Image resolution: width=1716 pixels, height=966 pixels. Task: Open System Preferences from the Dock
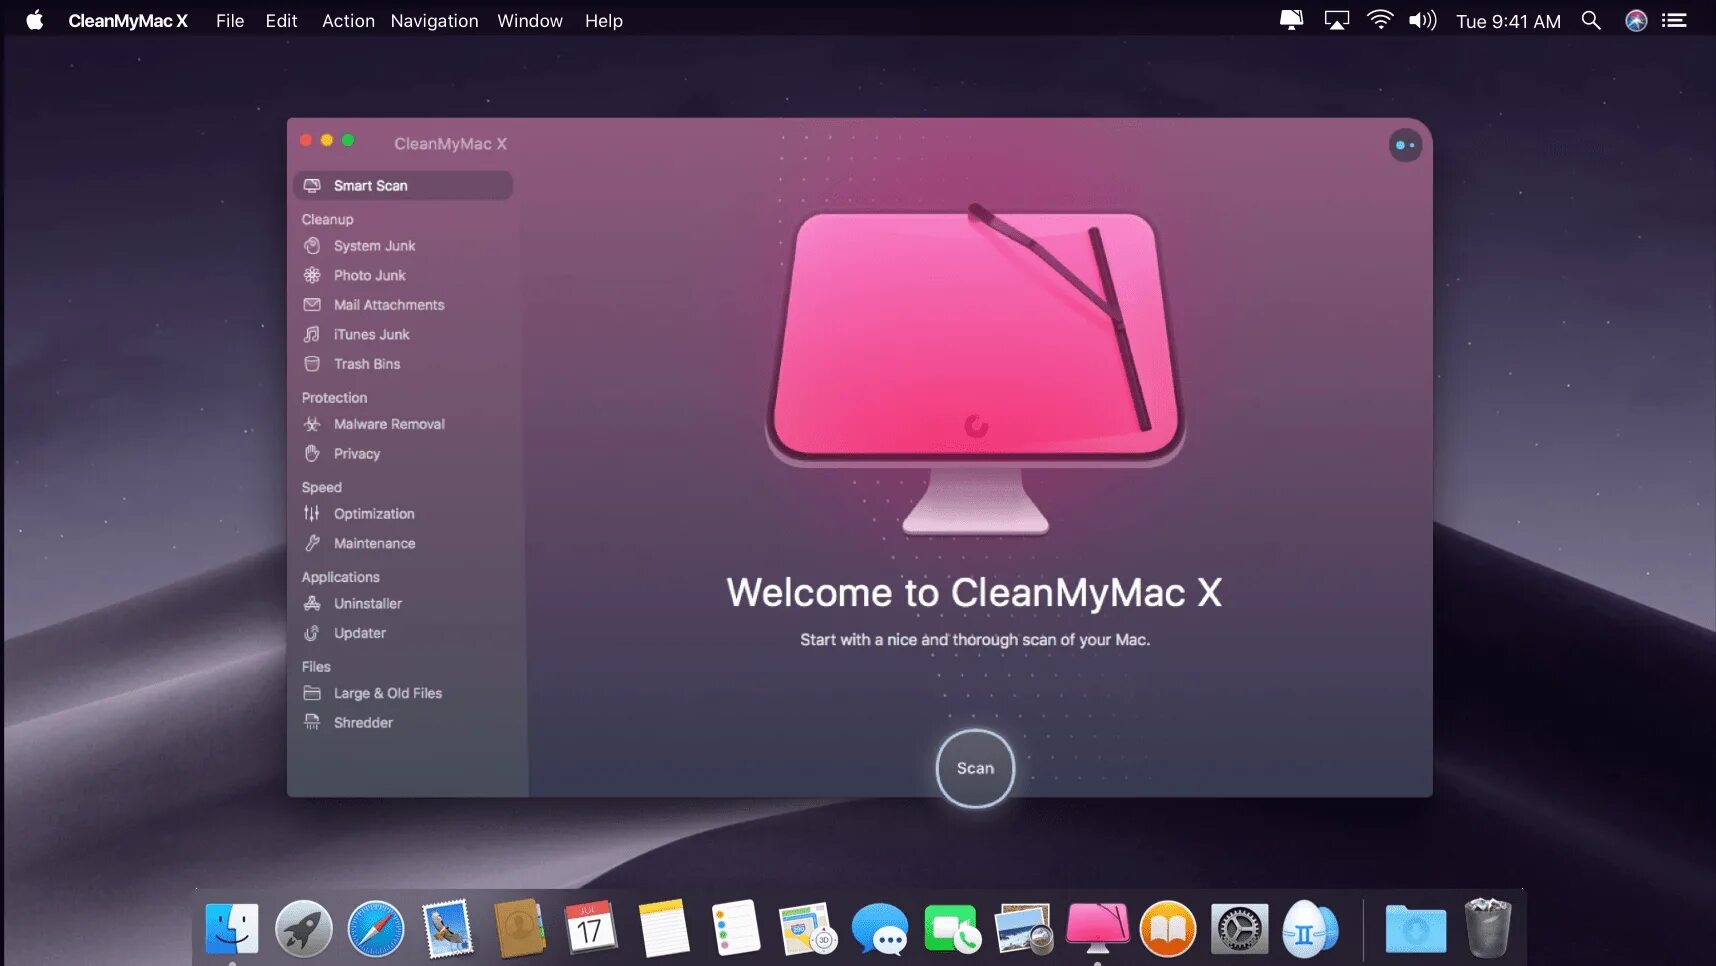click(1240, 929)
